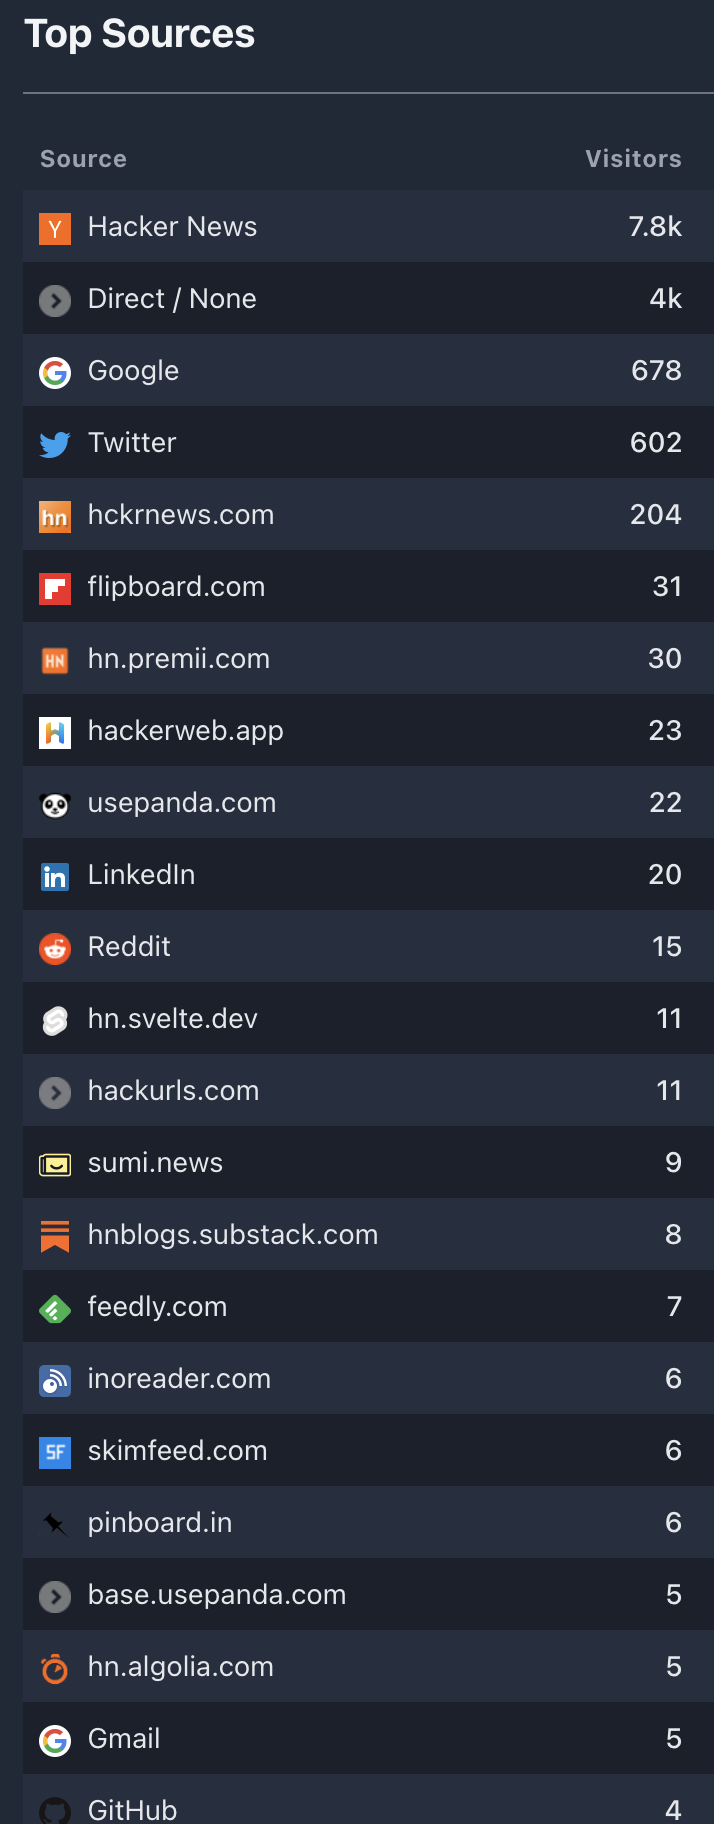This screenshot has height=1824, width=714.
Task: Click the Twitter bird icon
Action: (55, 444)
